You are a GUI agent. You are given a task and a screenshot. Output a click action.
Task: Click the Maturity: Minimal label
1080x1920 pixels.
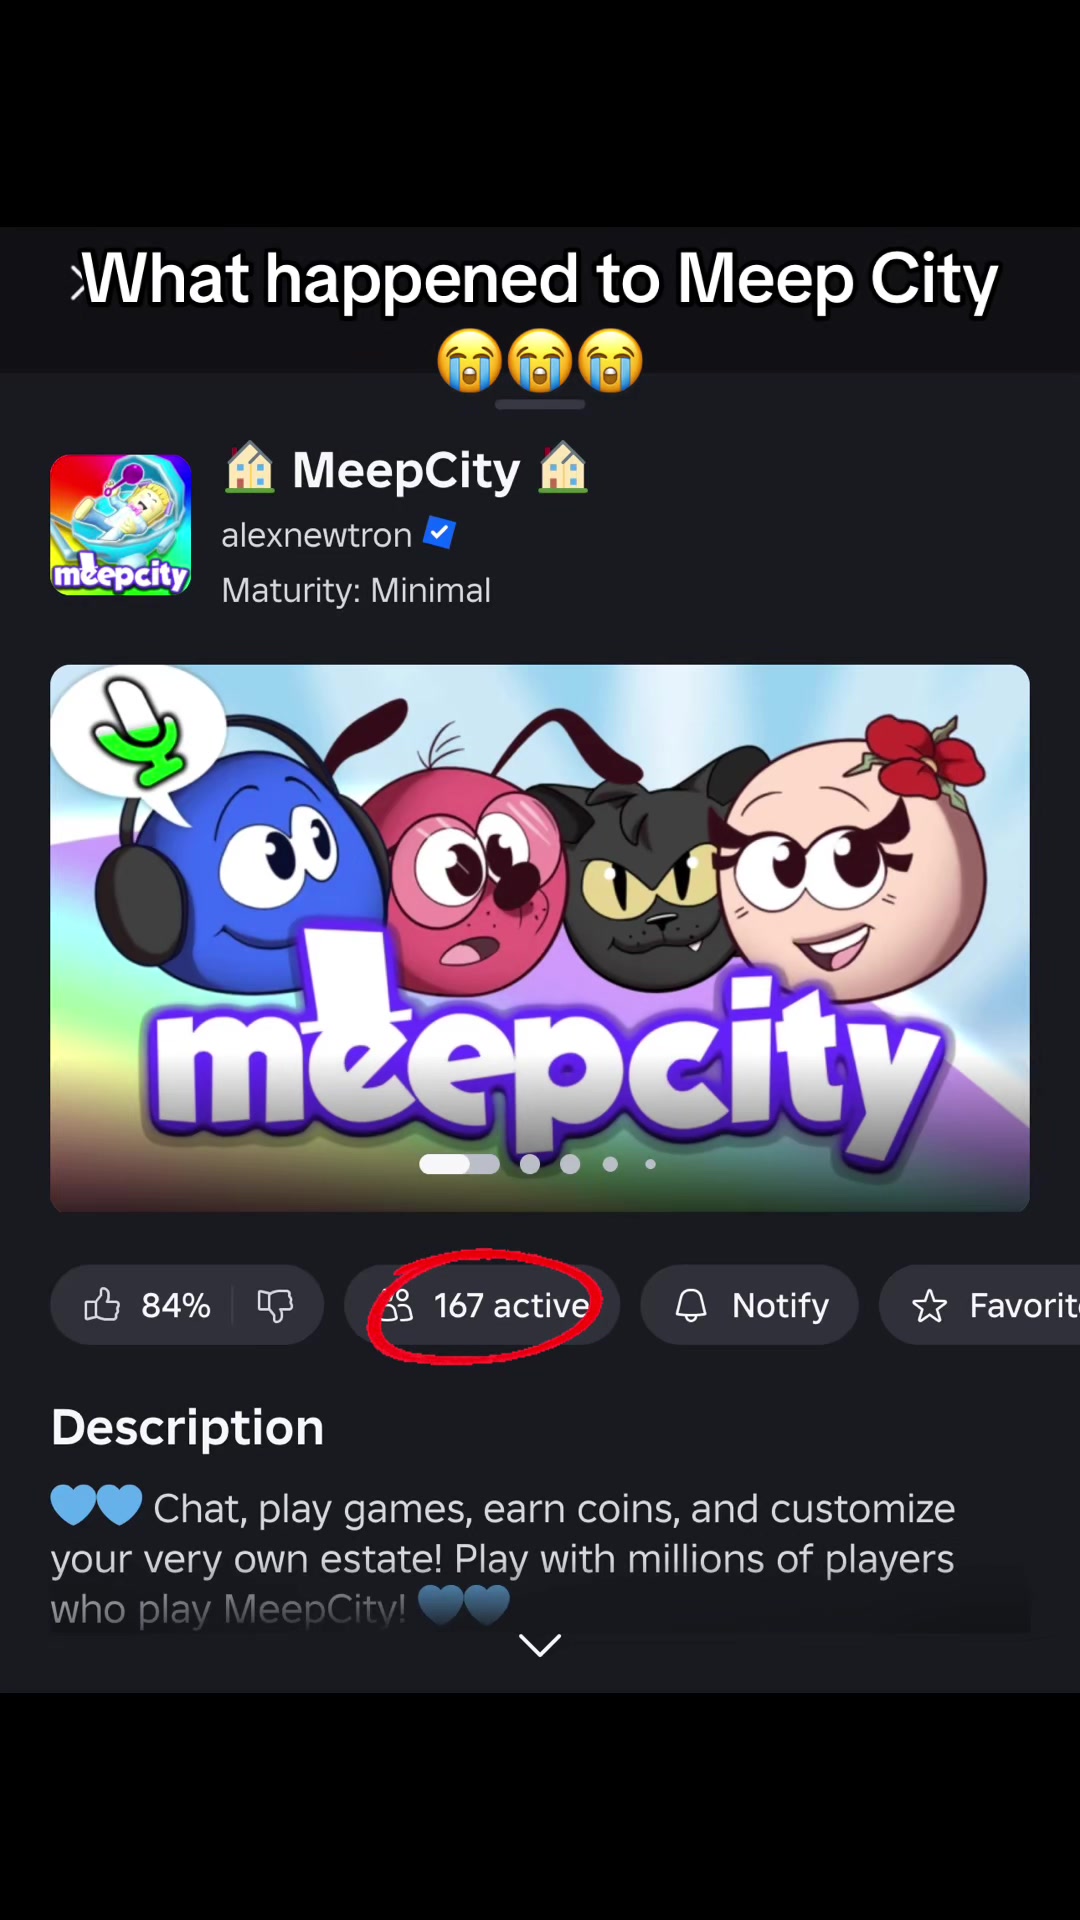(356, 590)
